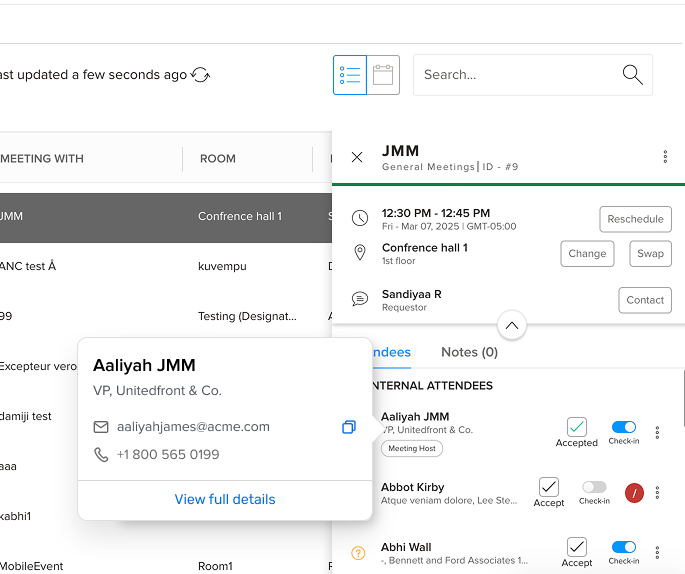Toggle Aaliyah JMM check-in switch
This screenshot has height=574, width=685.
(623, 427)
